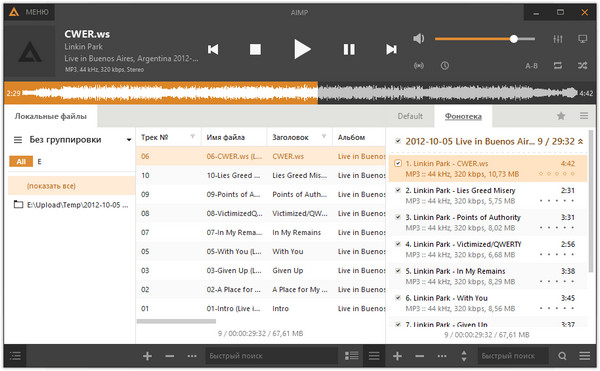Adjust the volume slider
Screen dimensions: 600x371
coord(485,39)
